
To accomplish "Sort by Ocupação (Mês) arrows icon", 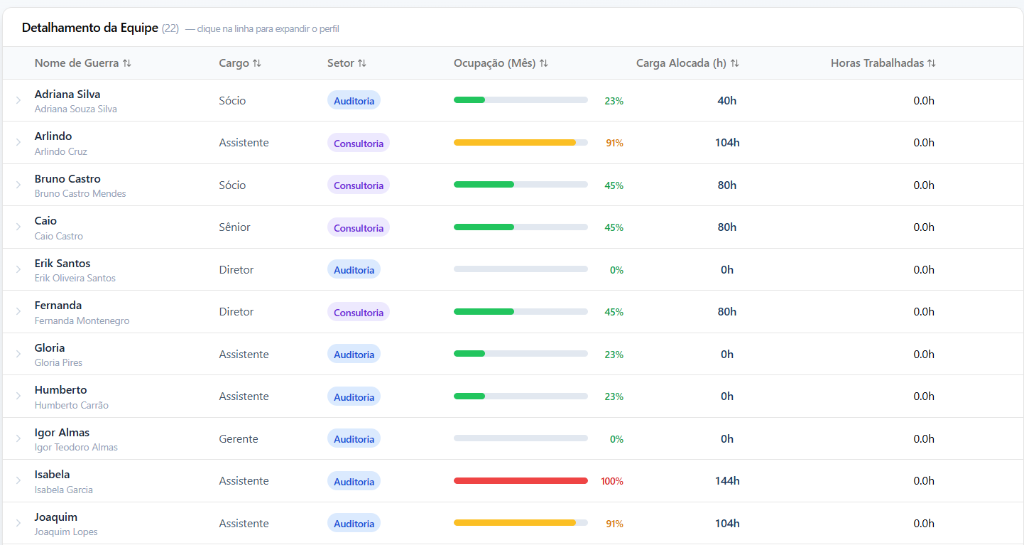I will click(x=543, y=63).
